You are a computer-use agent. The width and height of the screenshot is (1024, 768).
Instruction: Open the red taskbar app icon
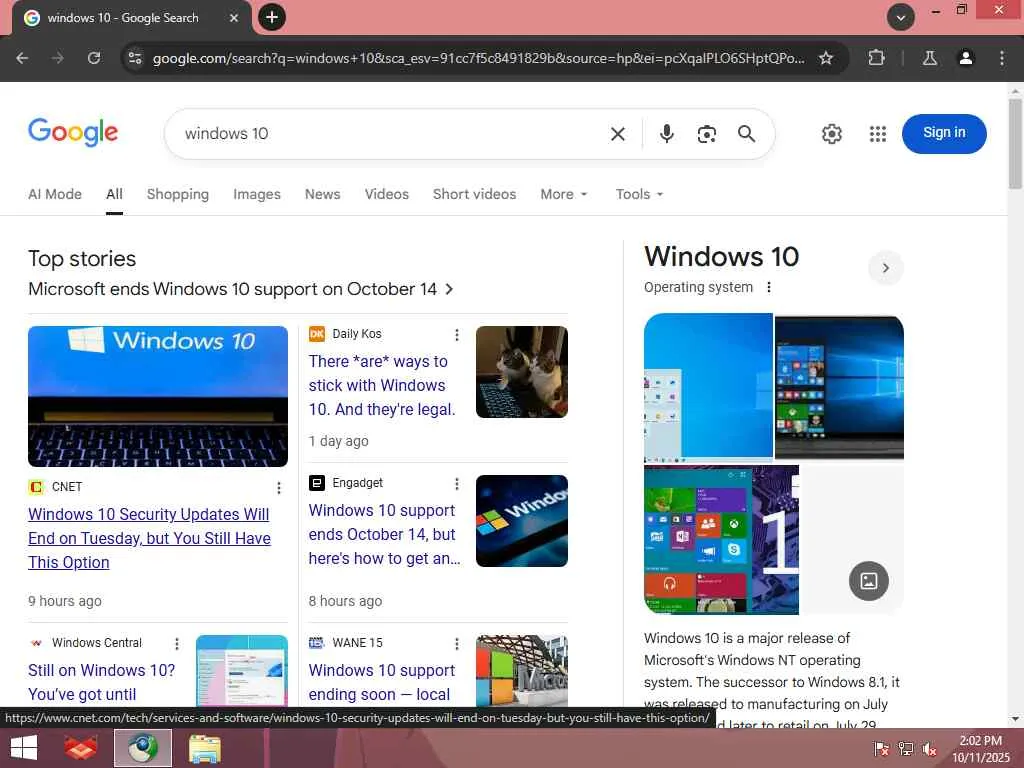point(82,748)
